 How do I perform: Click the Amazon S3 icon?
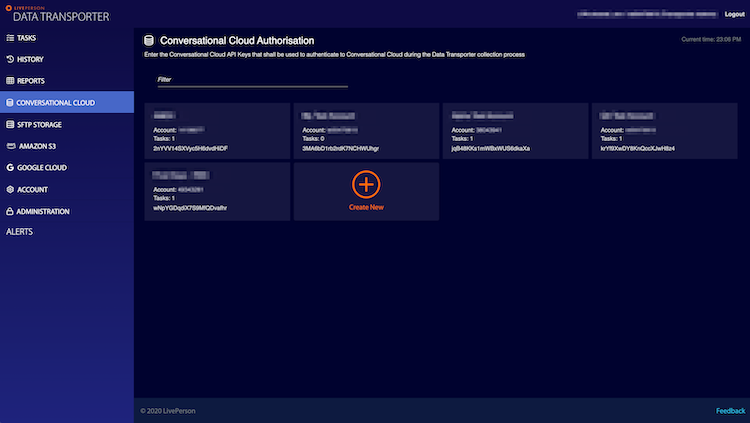click(11, 146)
